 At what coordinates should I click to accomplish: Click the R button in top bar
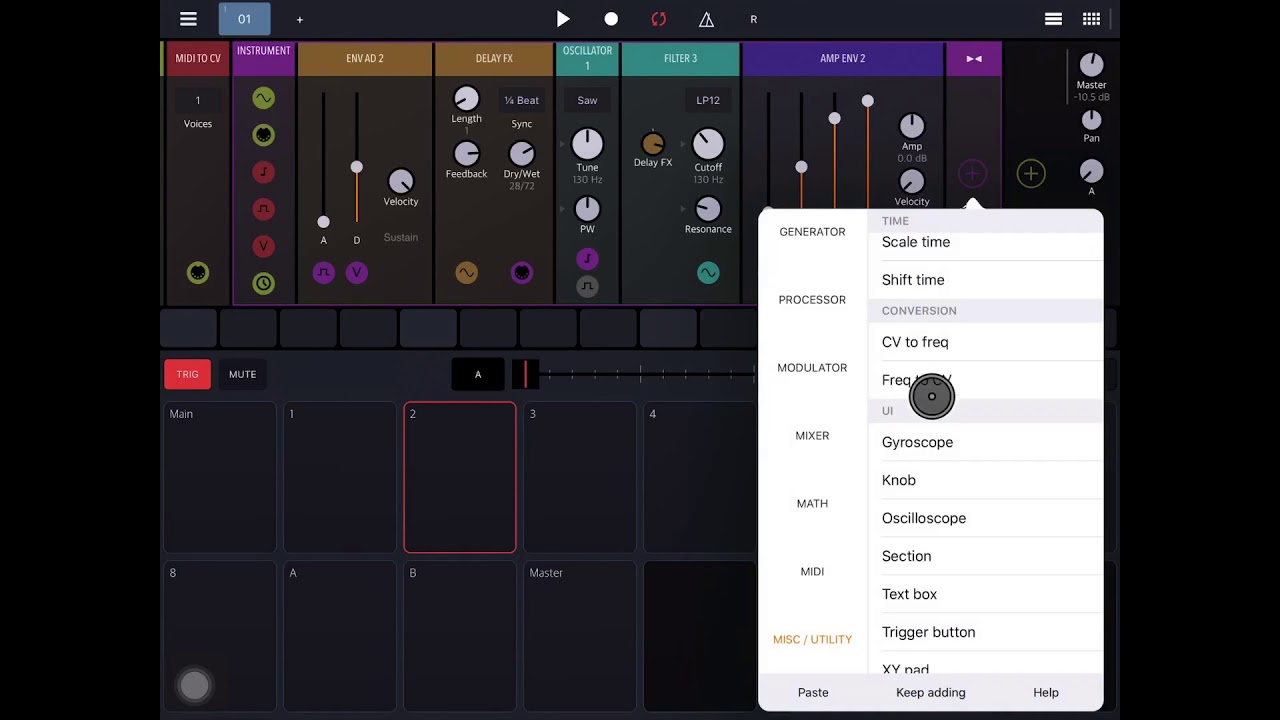(x=754, y=19)
